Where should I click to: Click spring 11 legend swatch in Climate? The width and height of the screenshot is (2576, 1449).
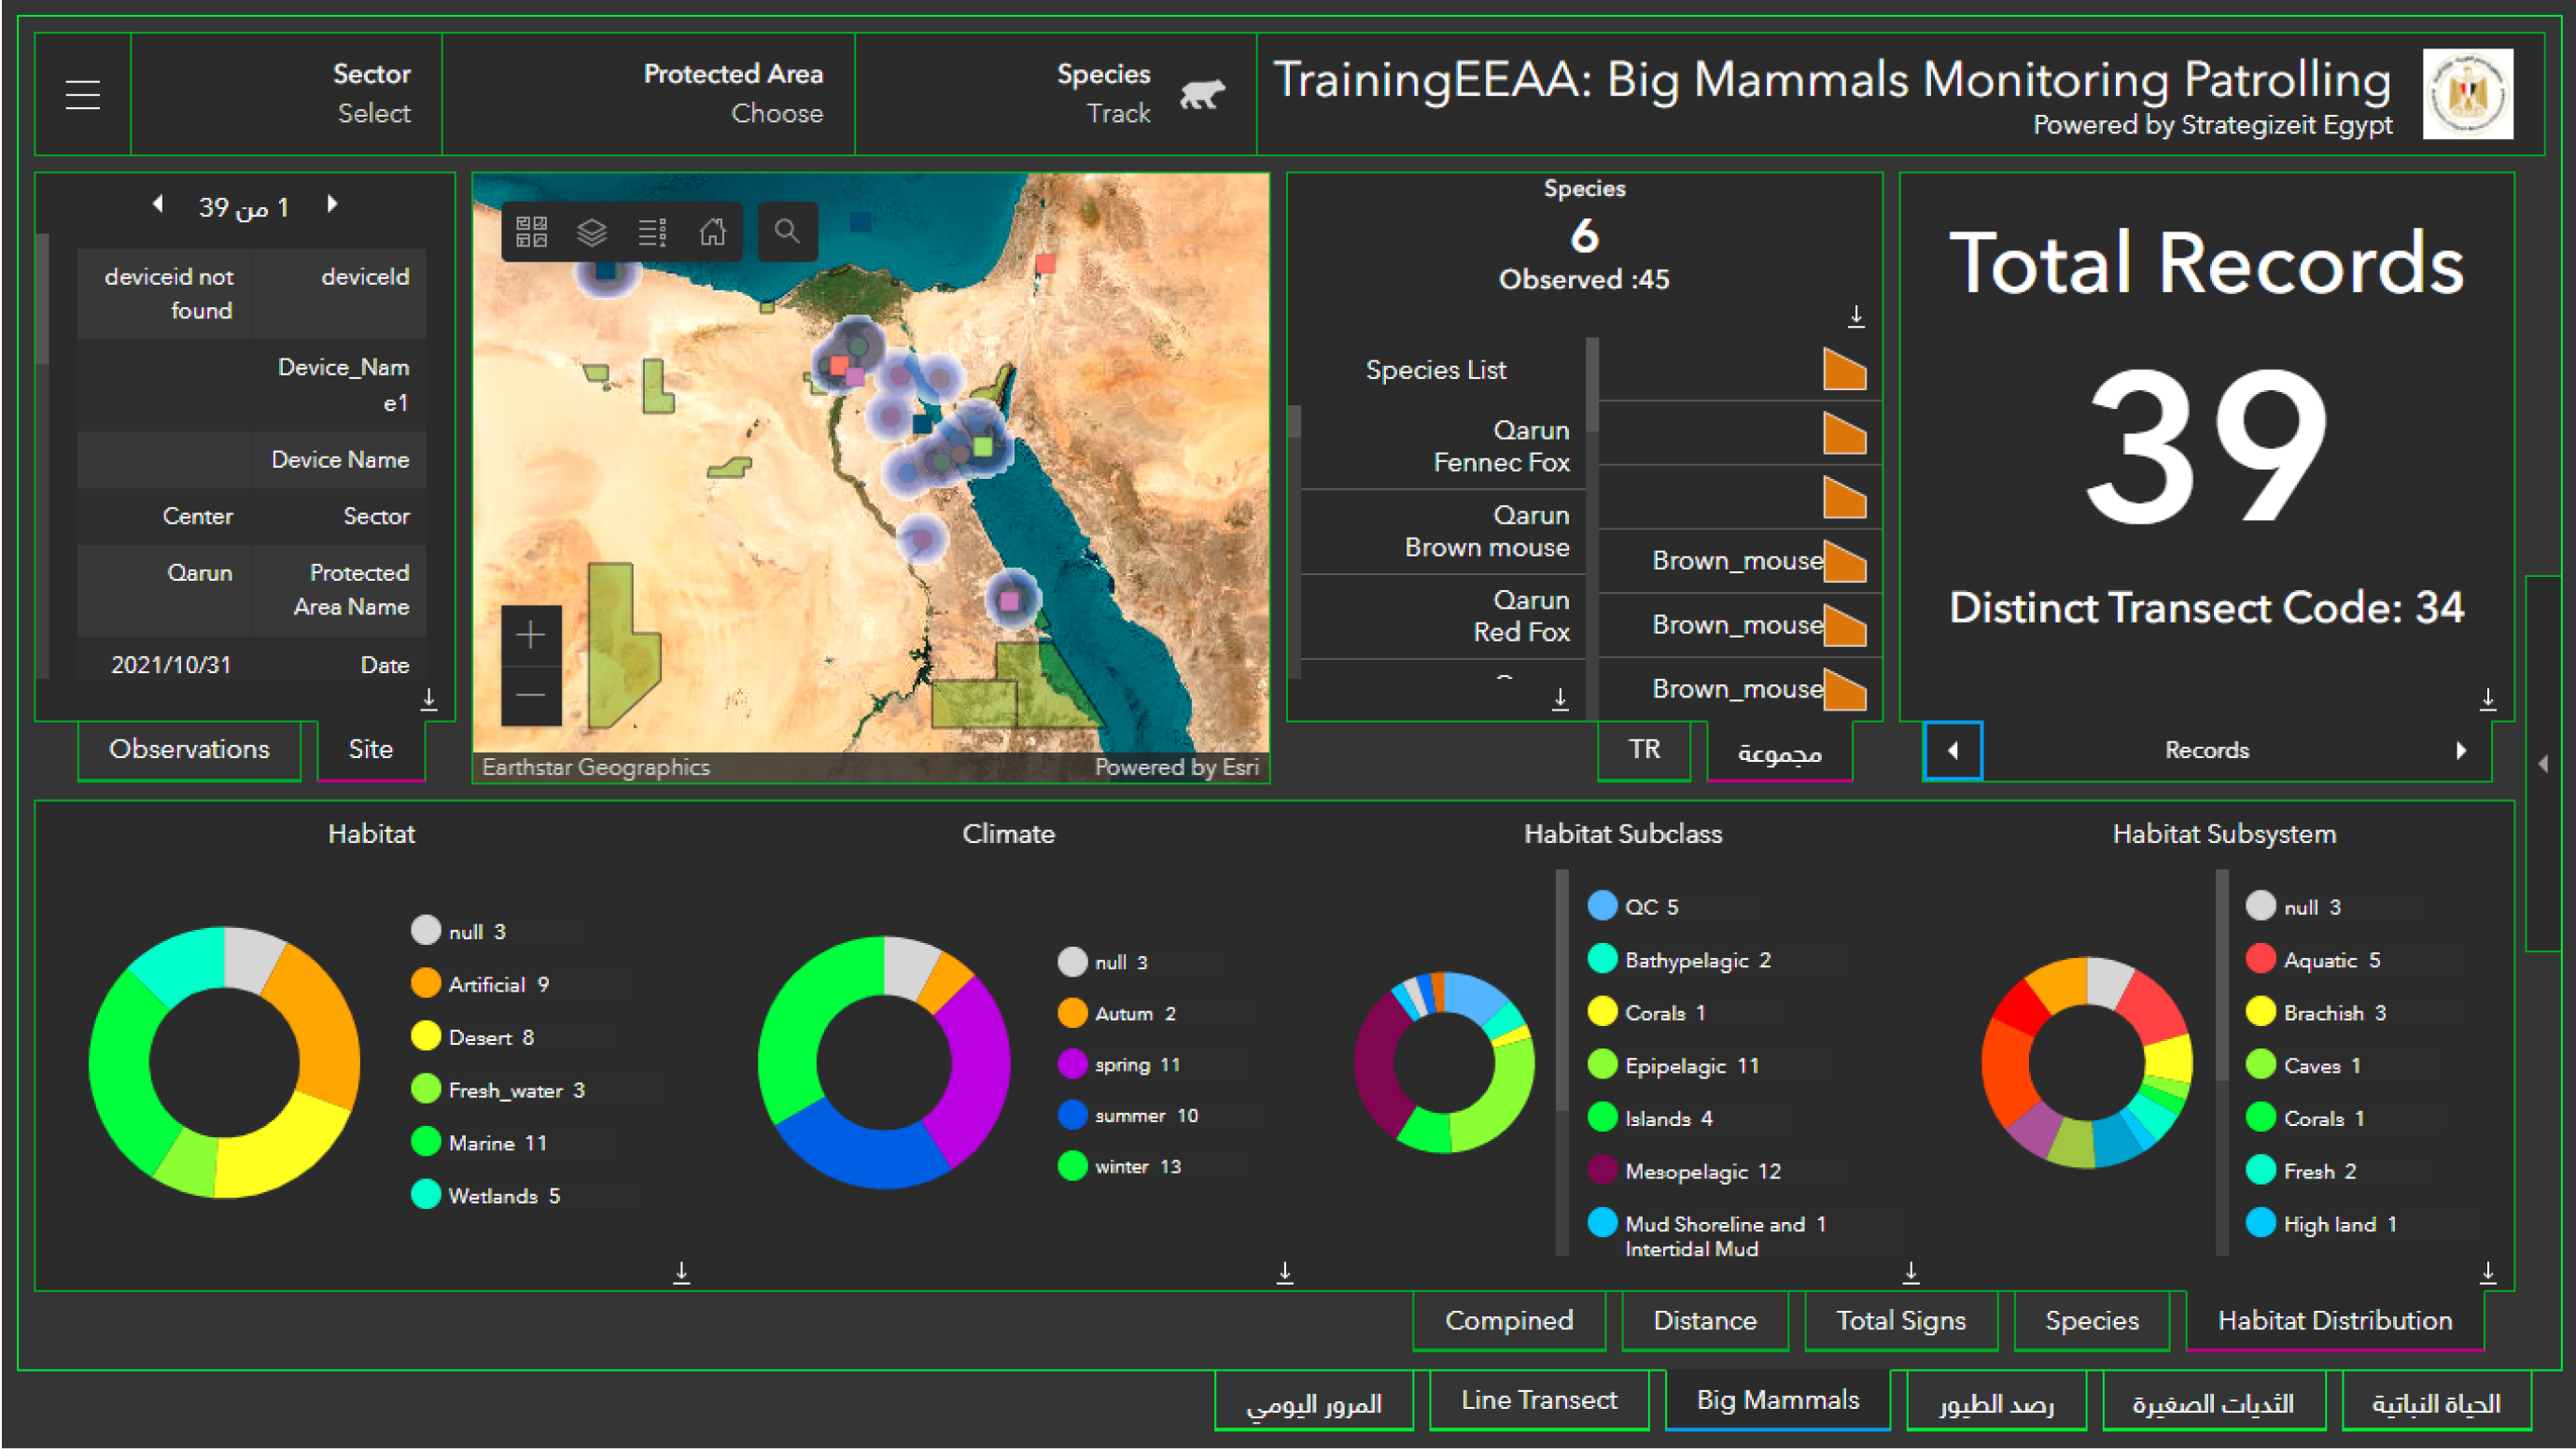1072,1064
